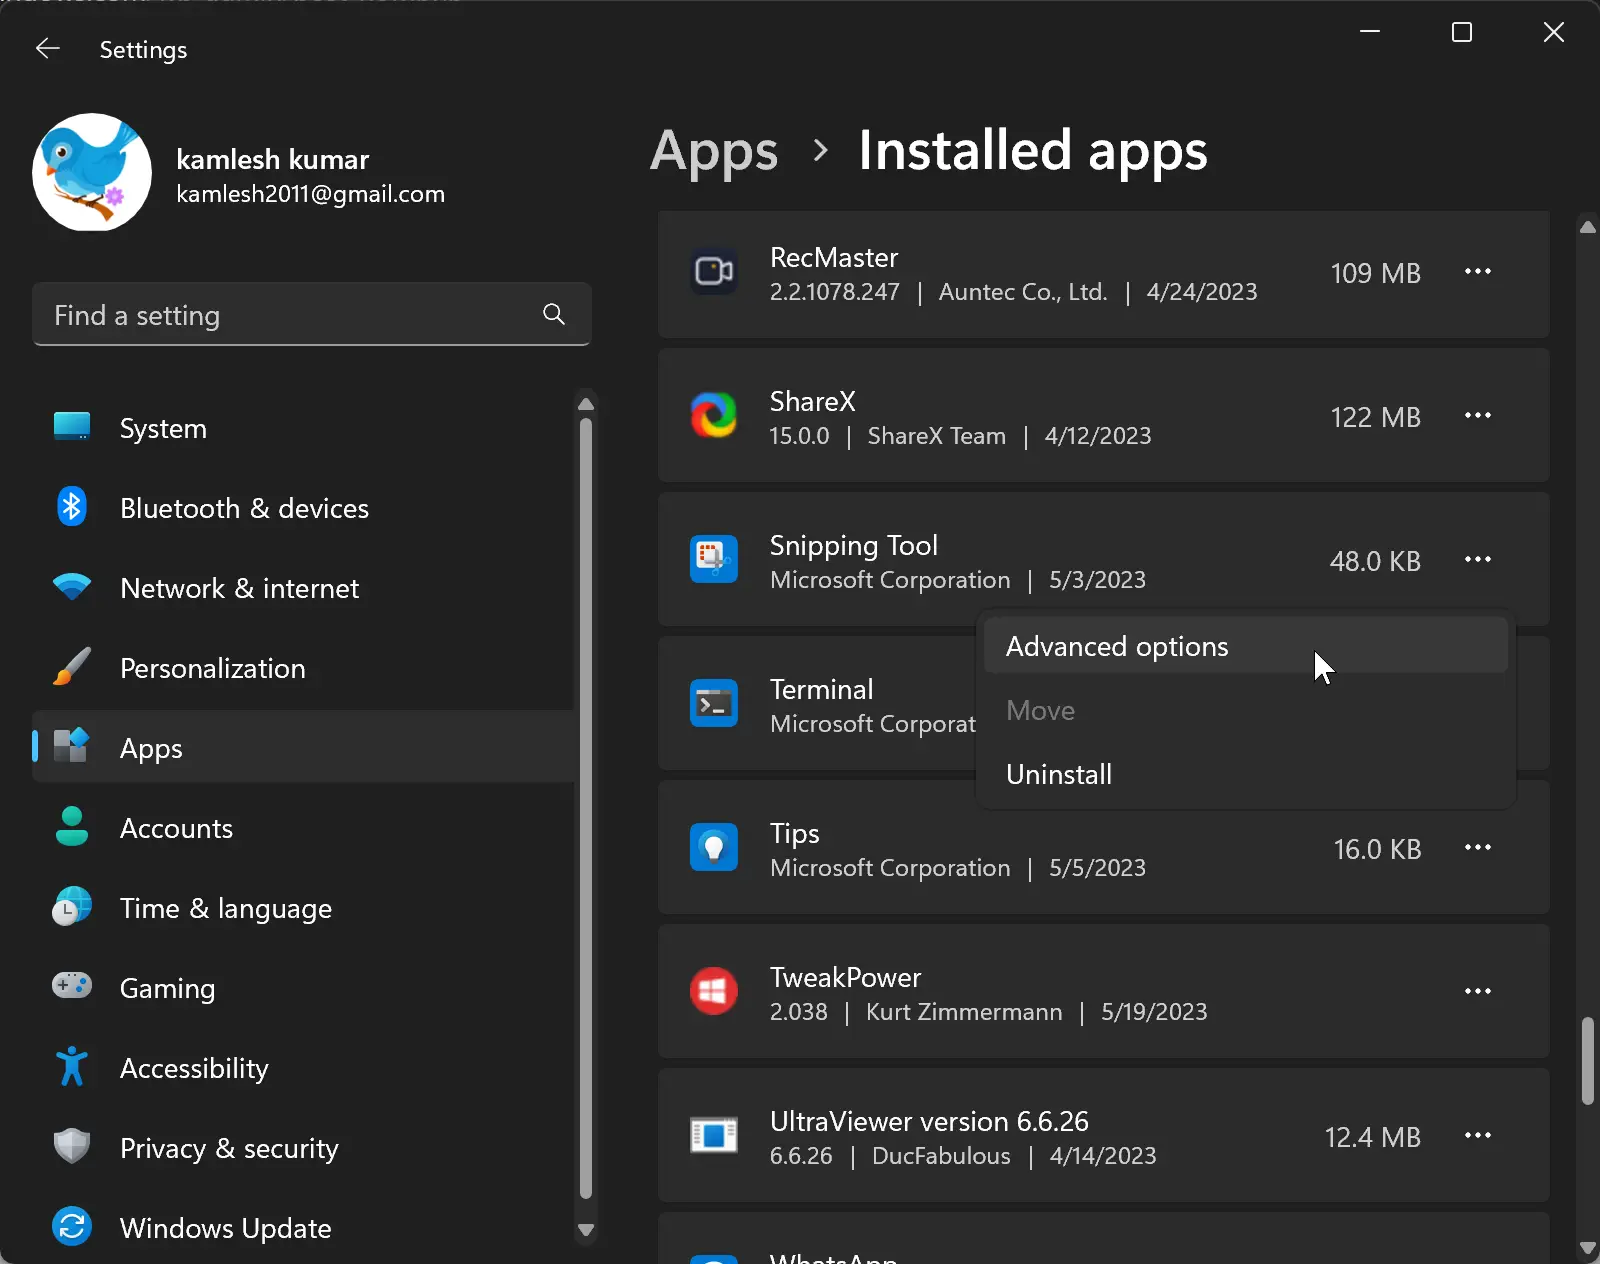Select the Apps sidebar icon
The height and width of the screenshot is (1264, 1600).
click(x=71, y=747)
